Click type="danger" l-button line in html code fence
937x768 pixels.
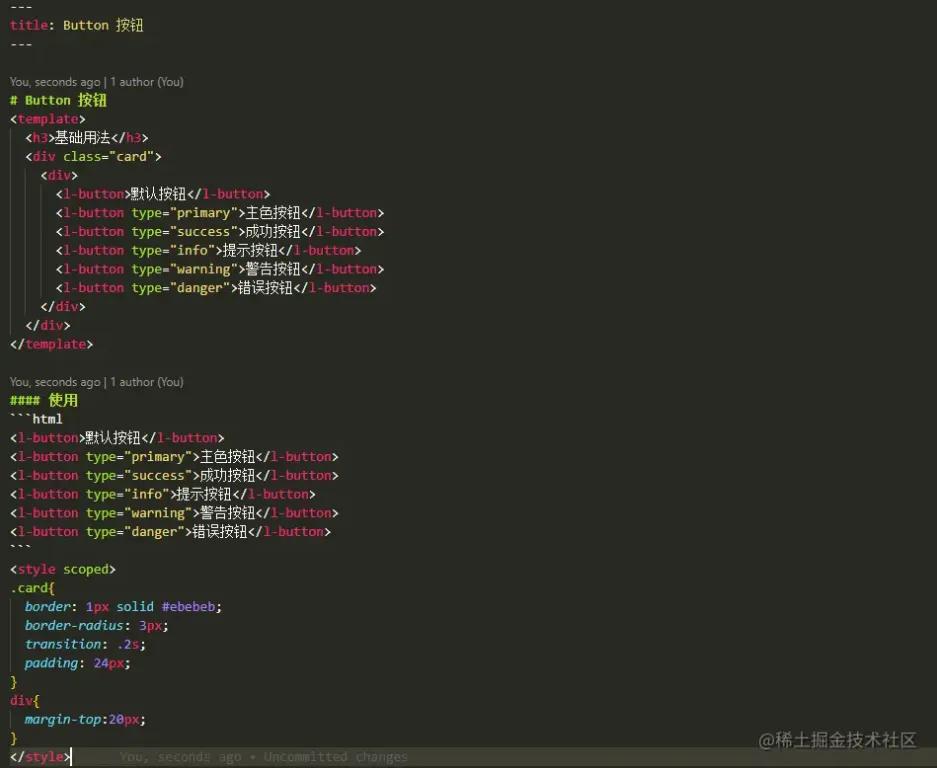tap(170, 532)
